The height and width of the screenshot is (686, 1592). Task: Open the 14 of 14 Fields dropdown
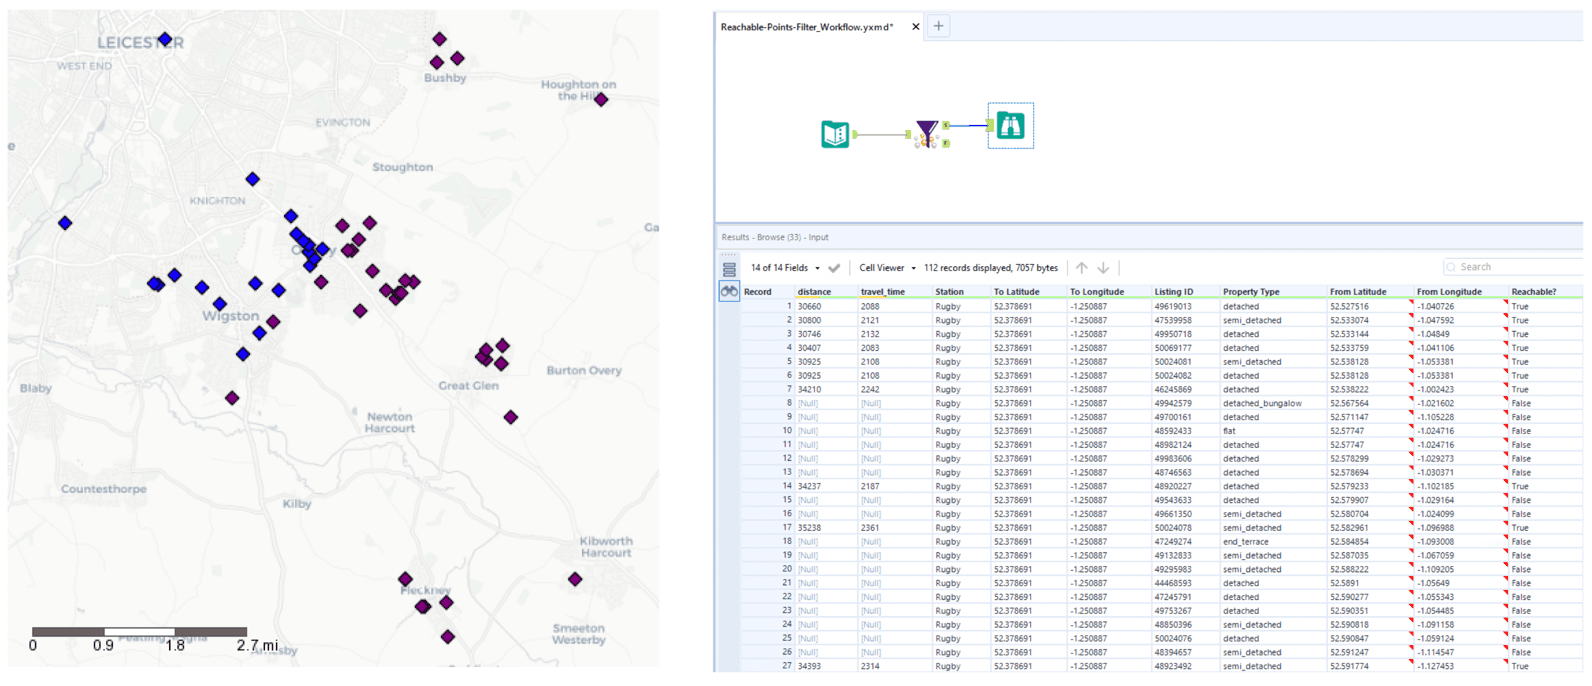pyautogui.click(x=785, y=268)
